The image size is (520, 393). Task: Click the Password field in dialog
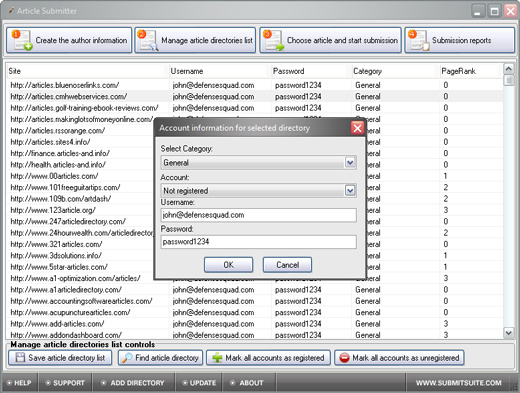click(258, 242)
